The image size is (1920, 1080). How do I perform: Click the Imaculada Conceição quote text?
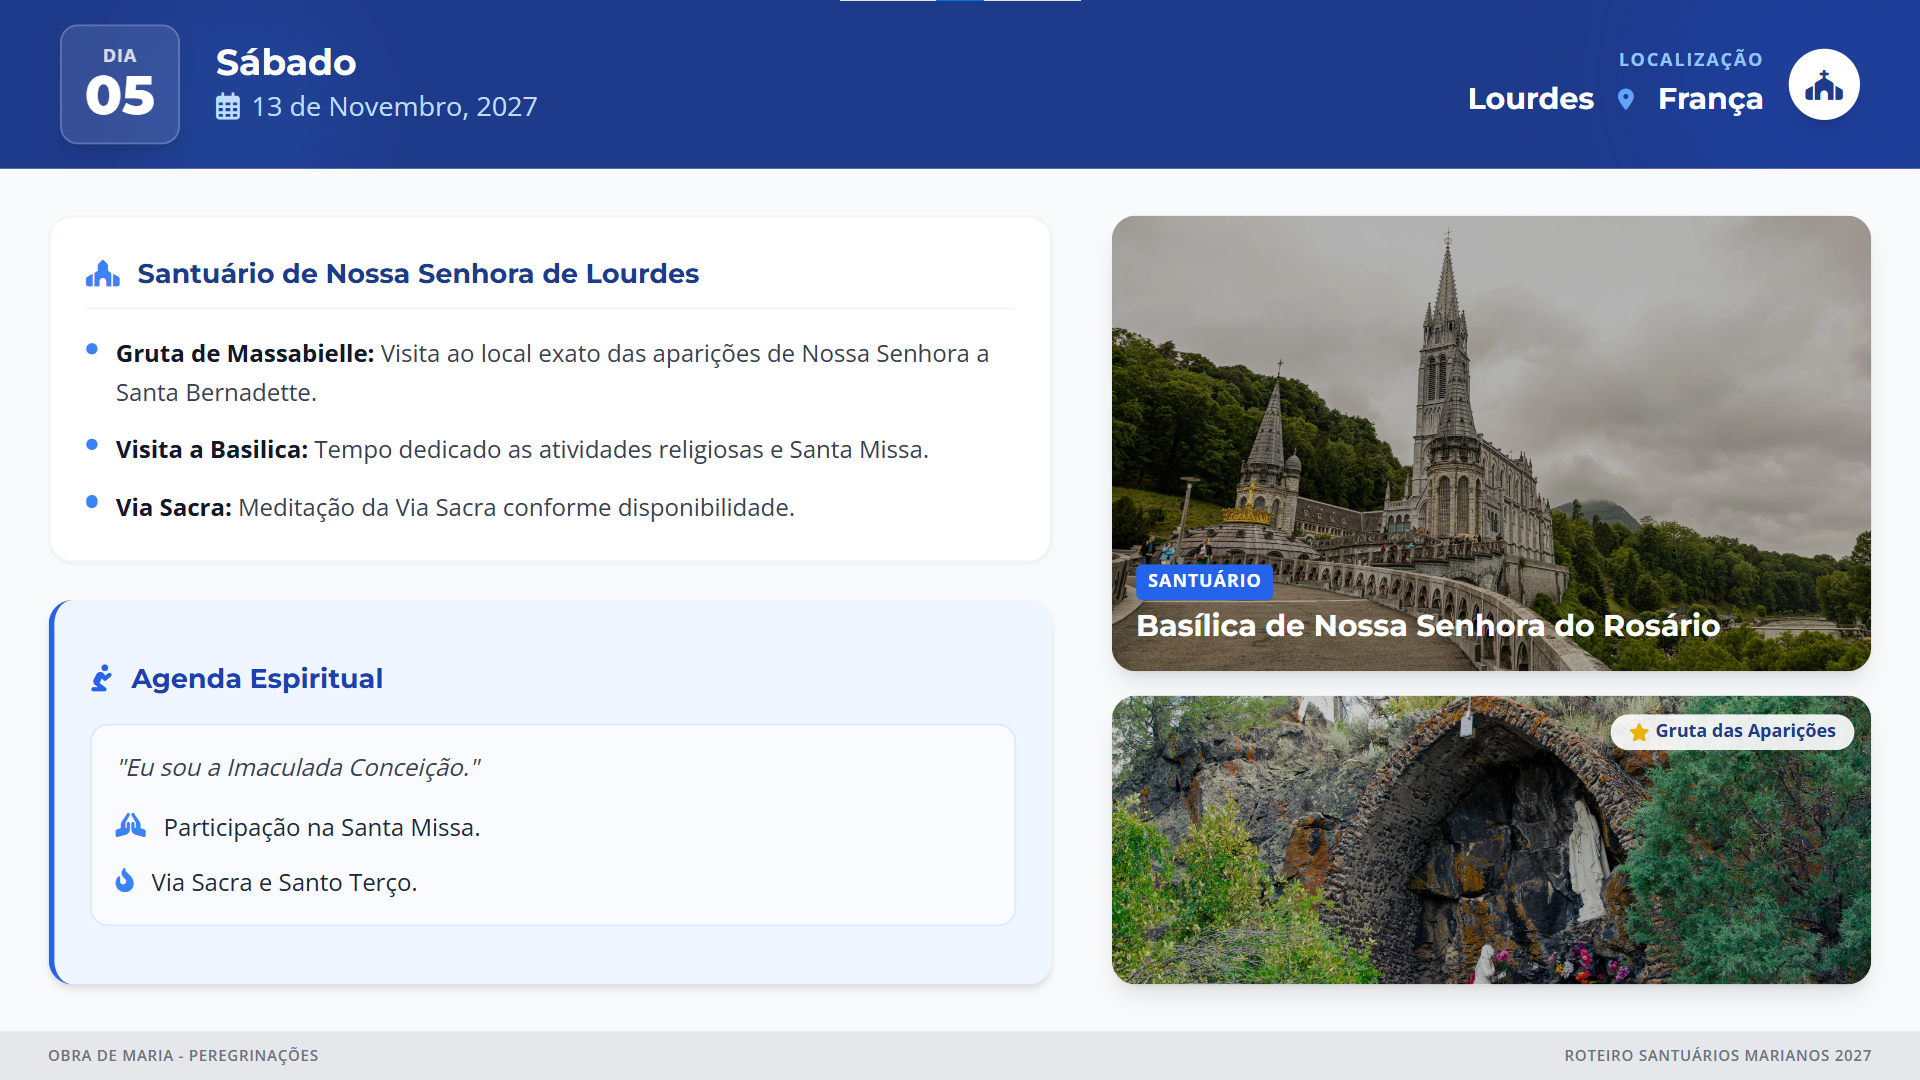coord(299,767)
